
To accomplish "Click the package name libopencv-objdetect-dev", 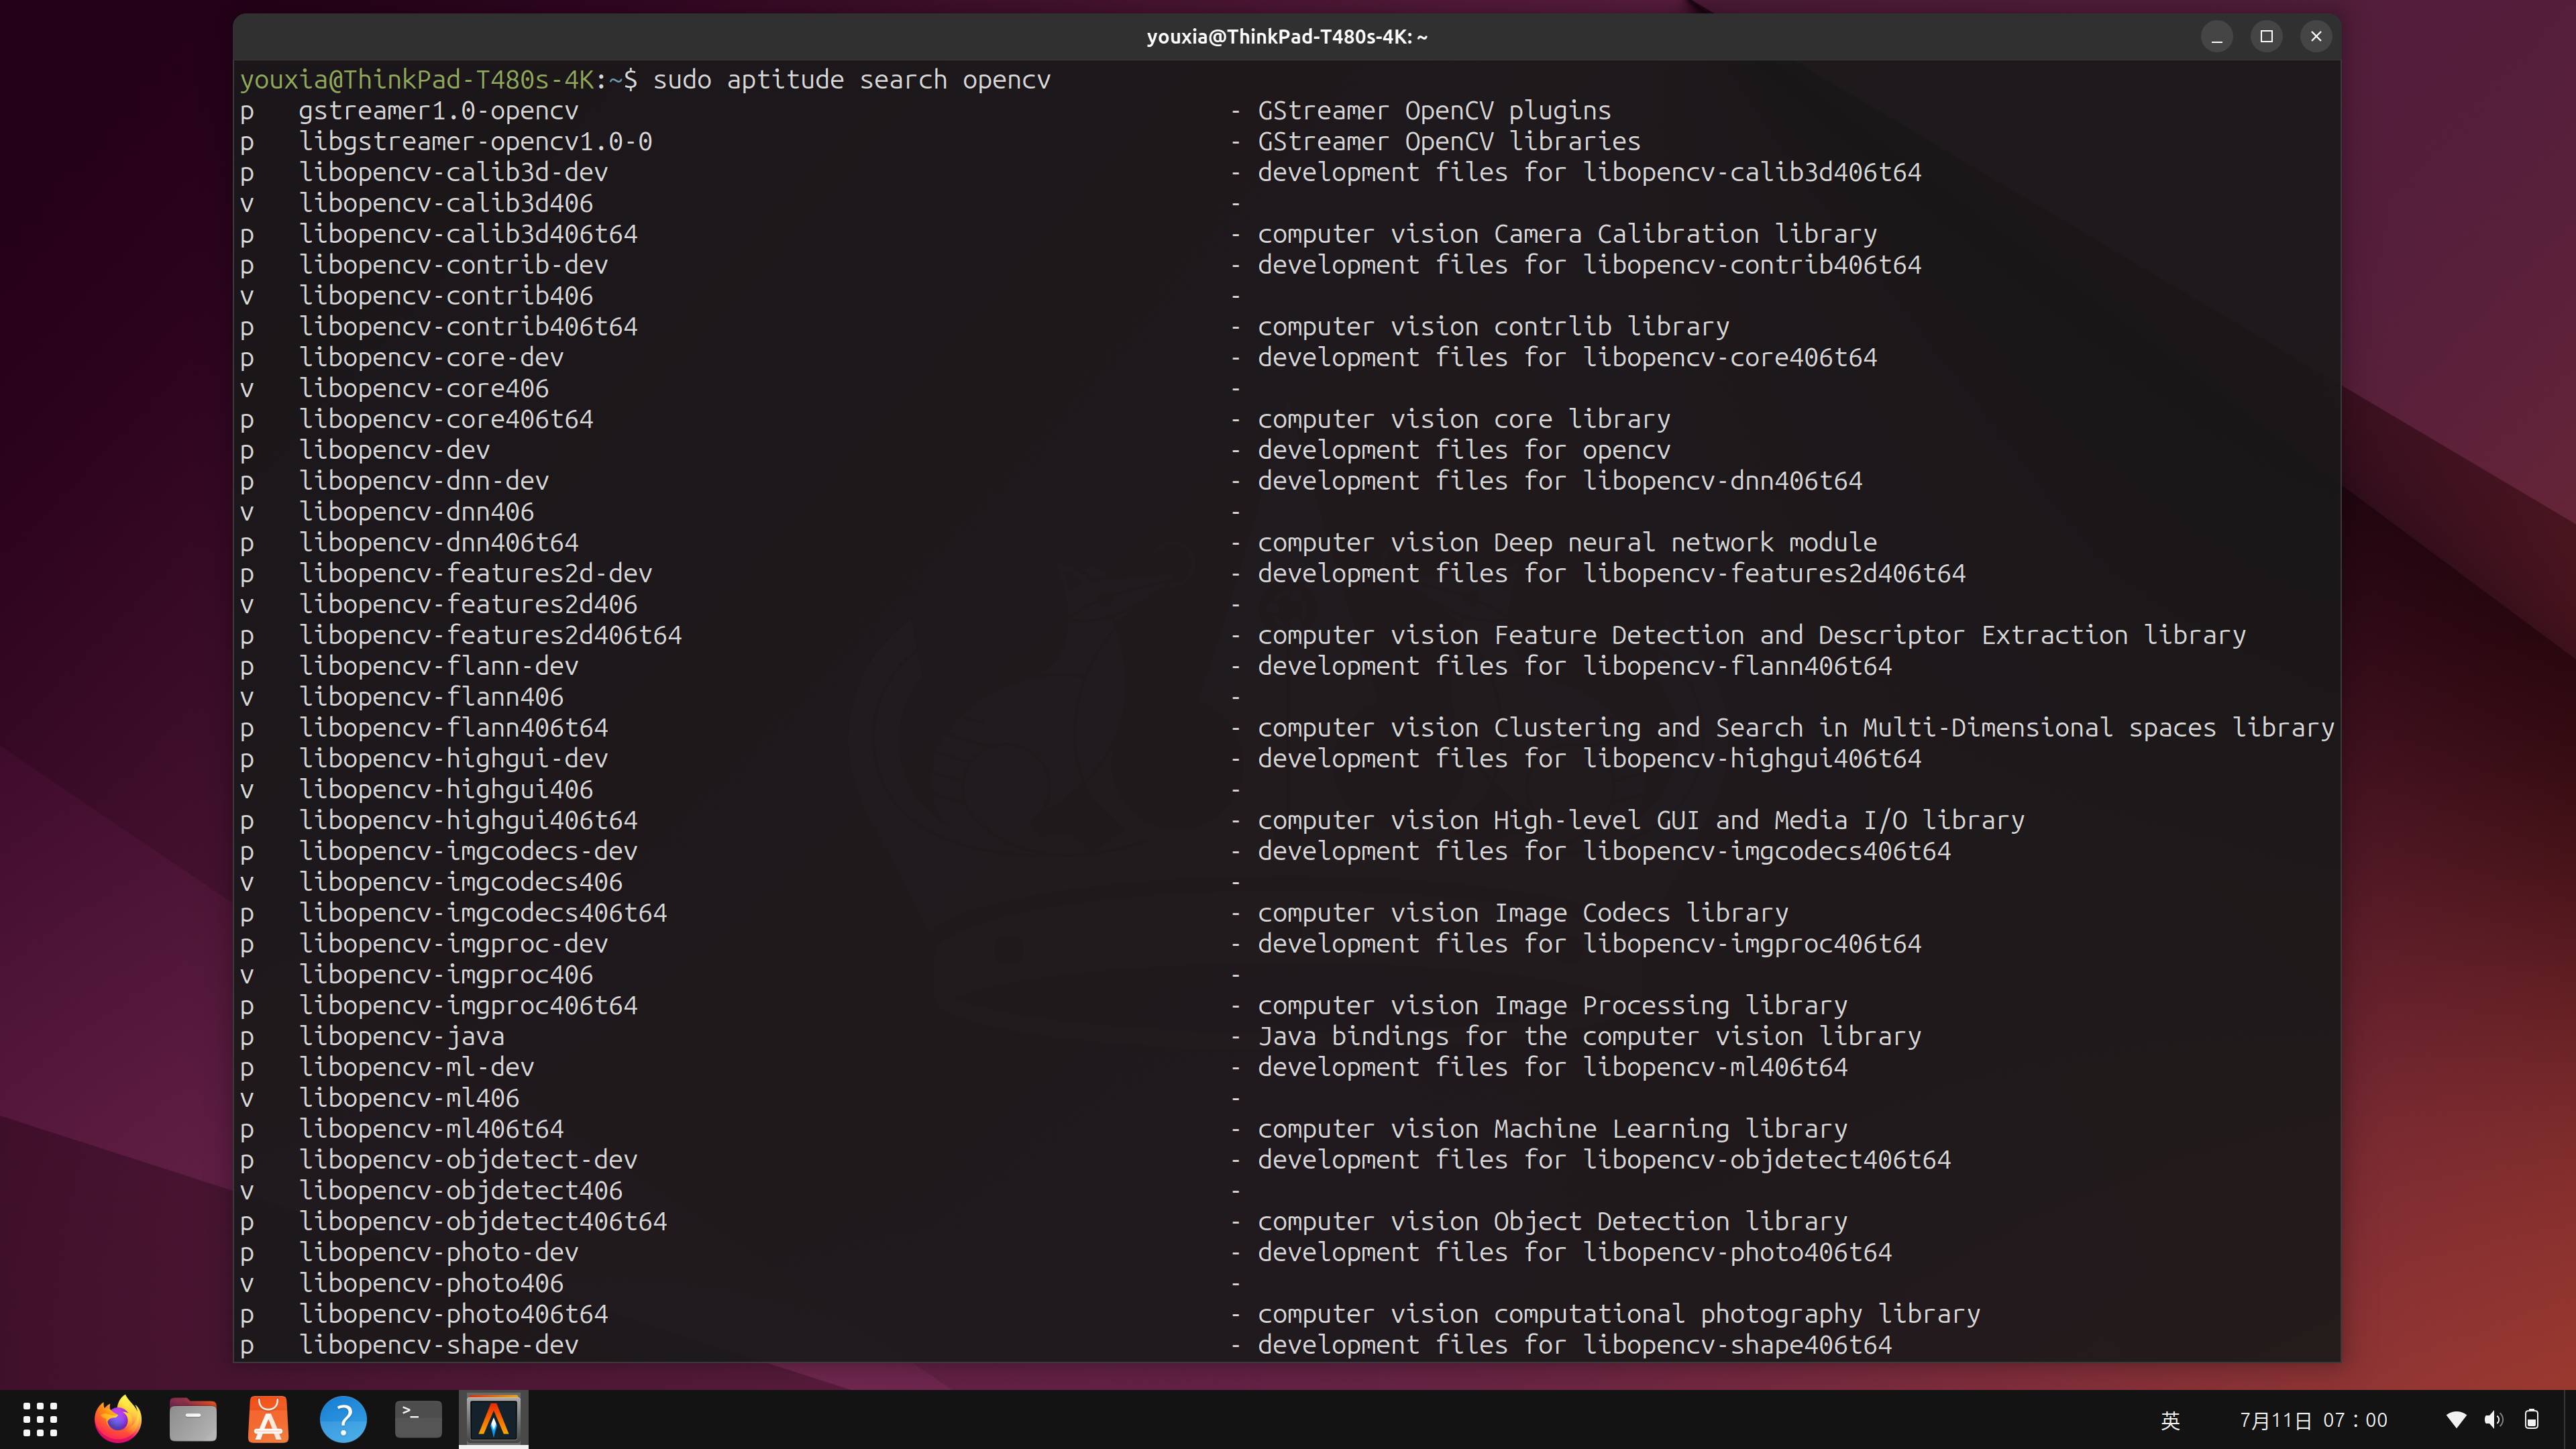I will (468, 1160).
